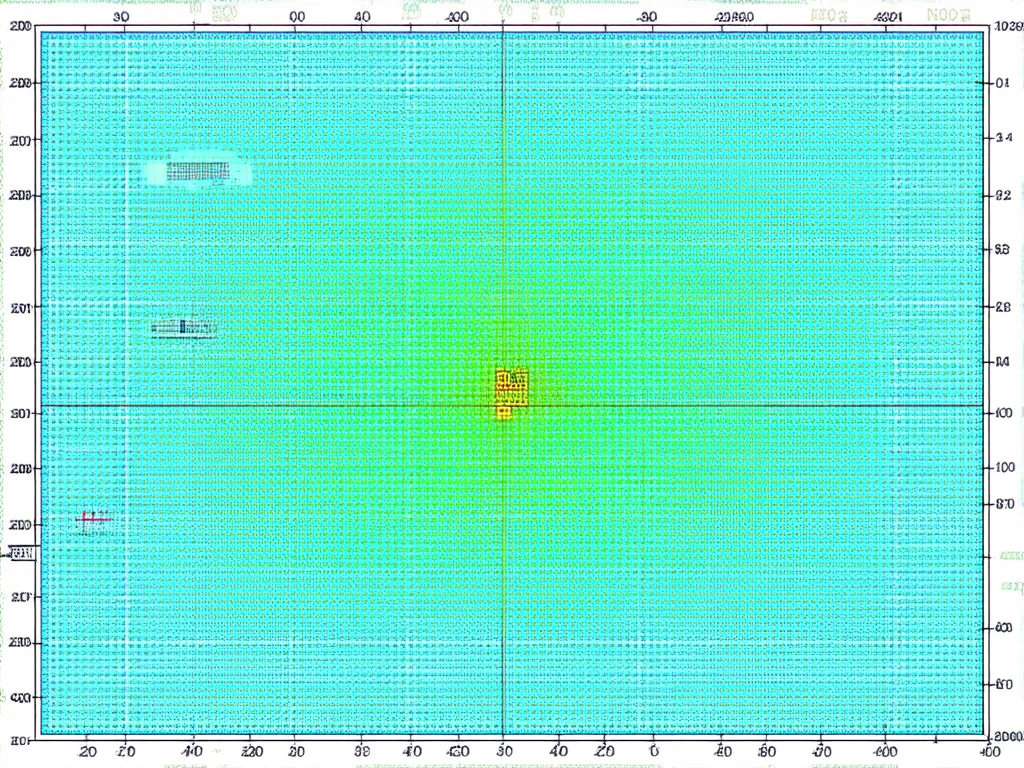The height and width of the screenshot is (768, 1024).
Task: Click the "-30" tick on top axis
Action: coord(647,17)
